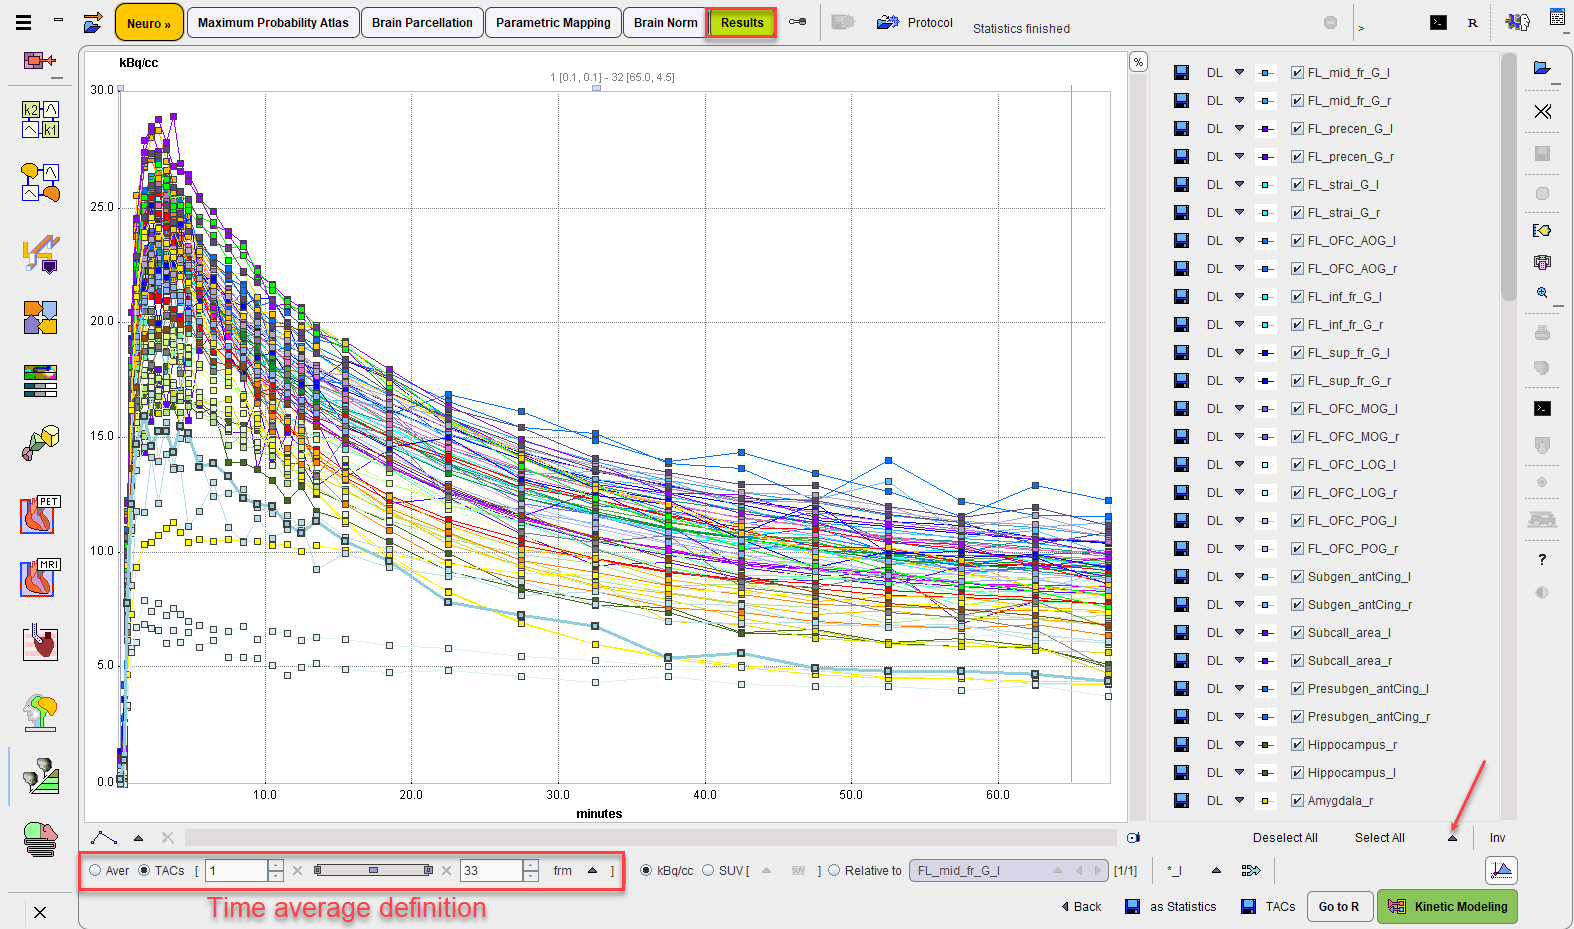Open the image fusion puzzle tool in sidebar
This screenshot has width=1574, height=929.
pos(41,318)
